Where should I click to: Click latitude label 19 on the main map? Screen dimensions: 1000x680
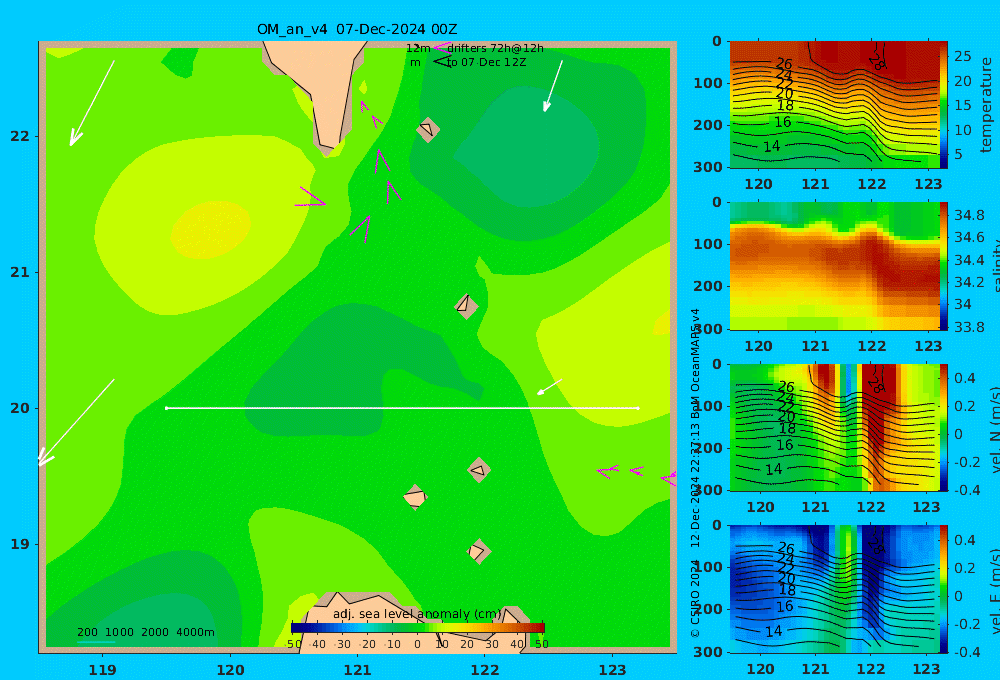click(x=20, y=544)
